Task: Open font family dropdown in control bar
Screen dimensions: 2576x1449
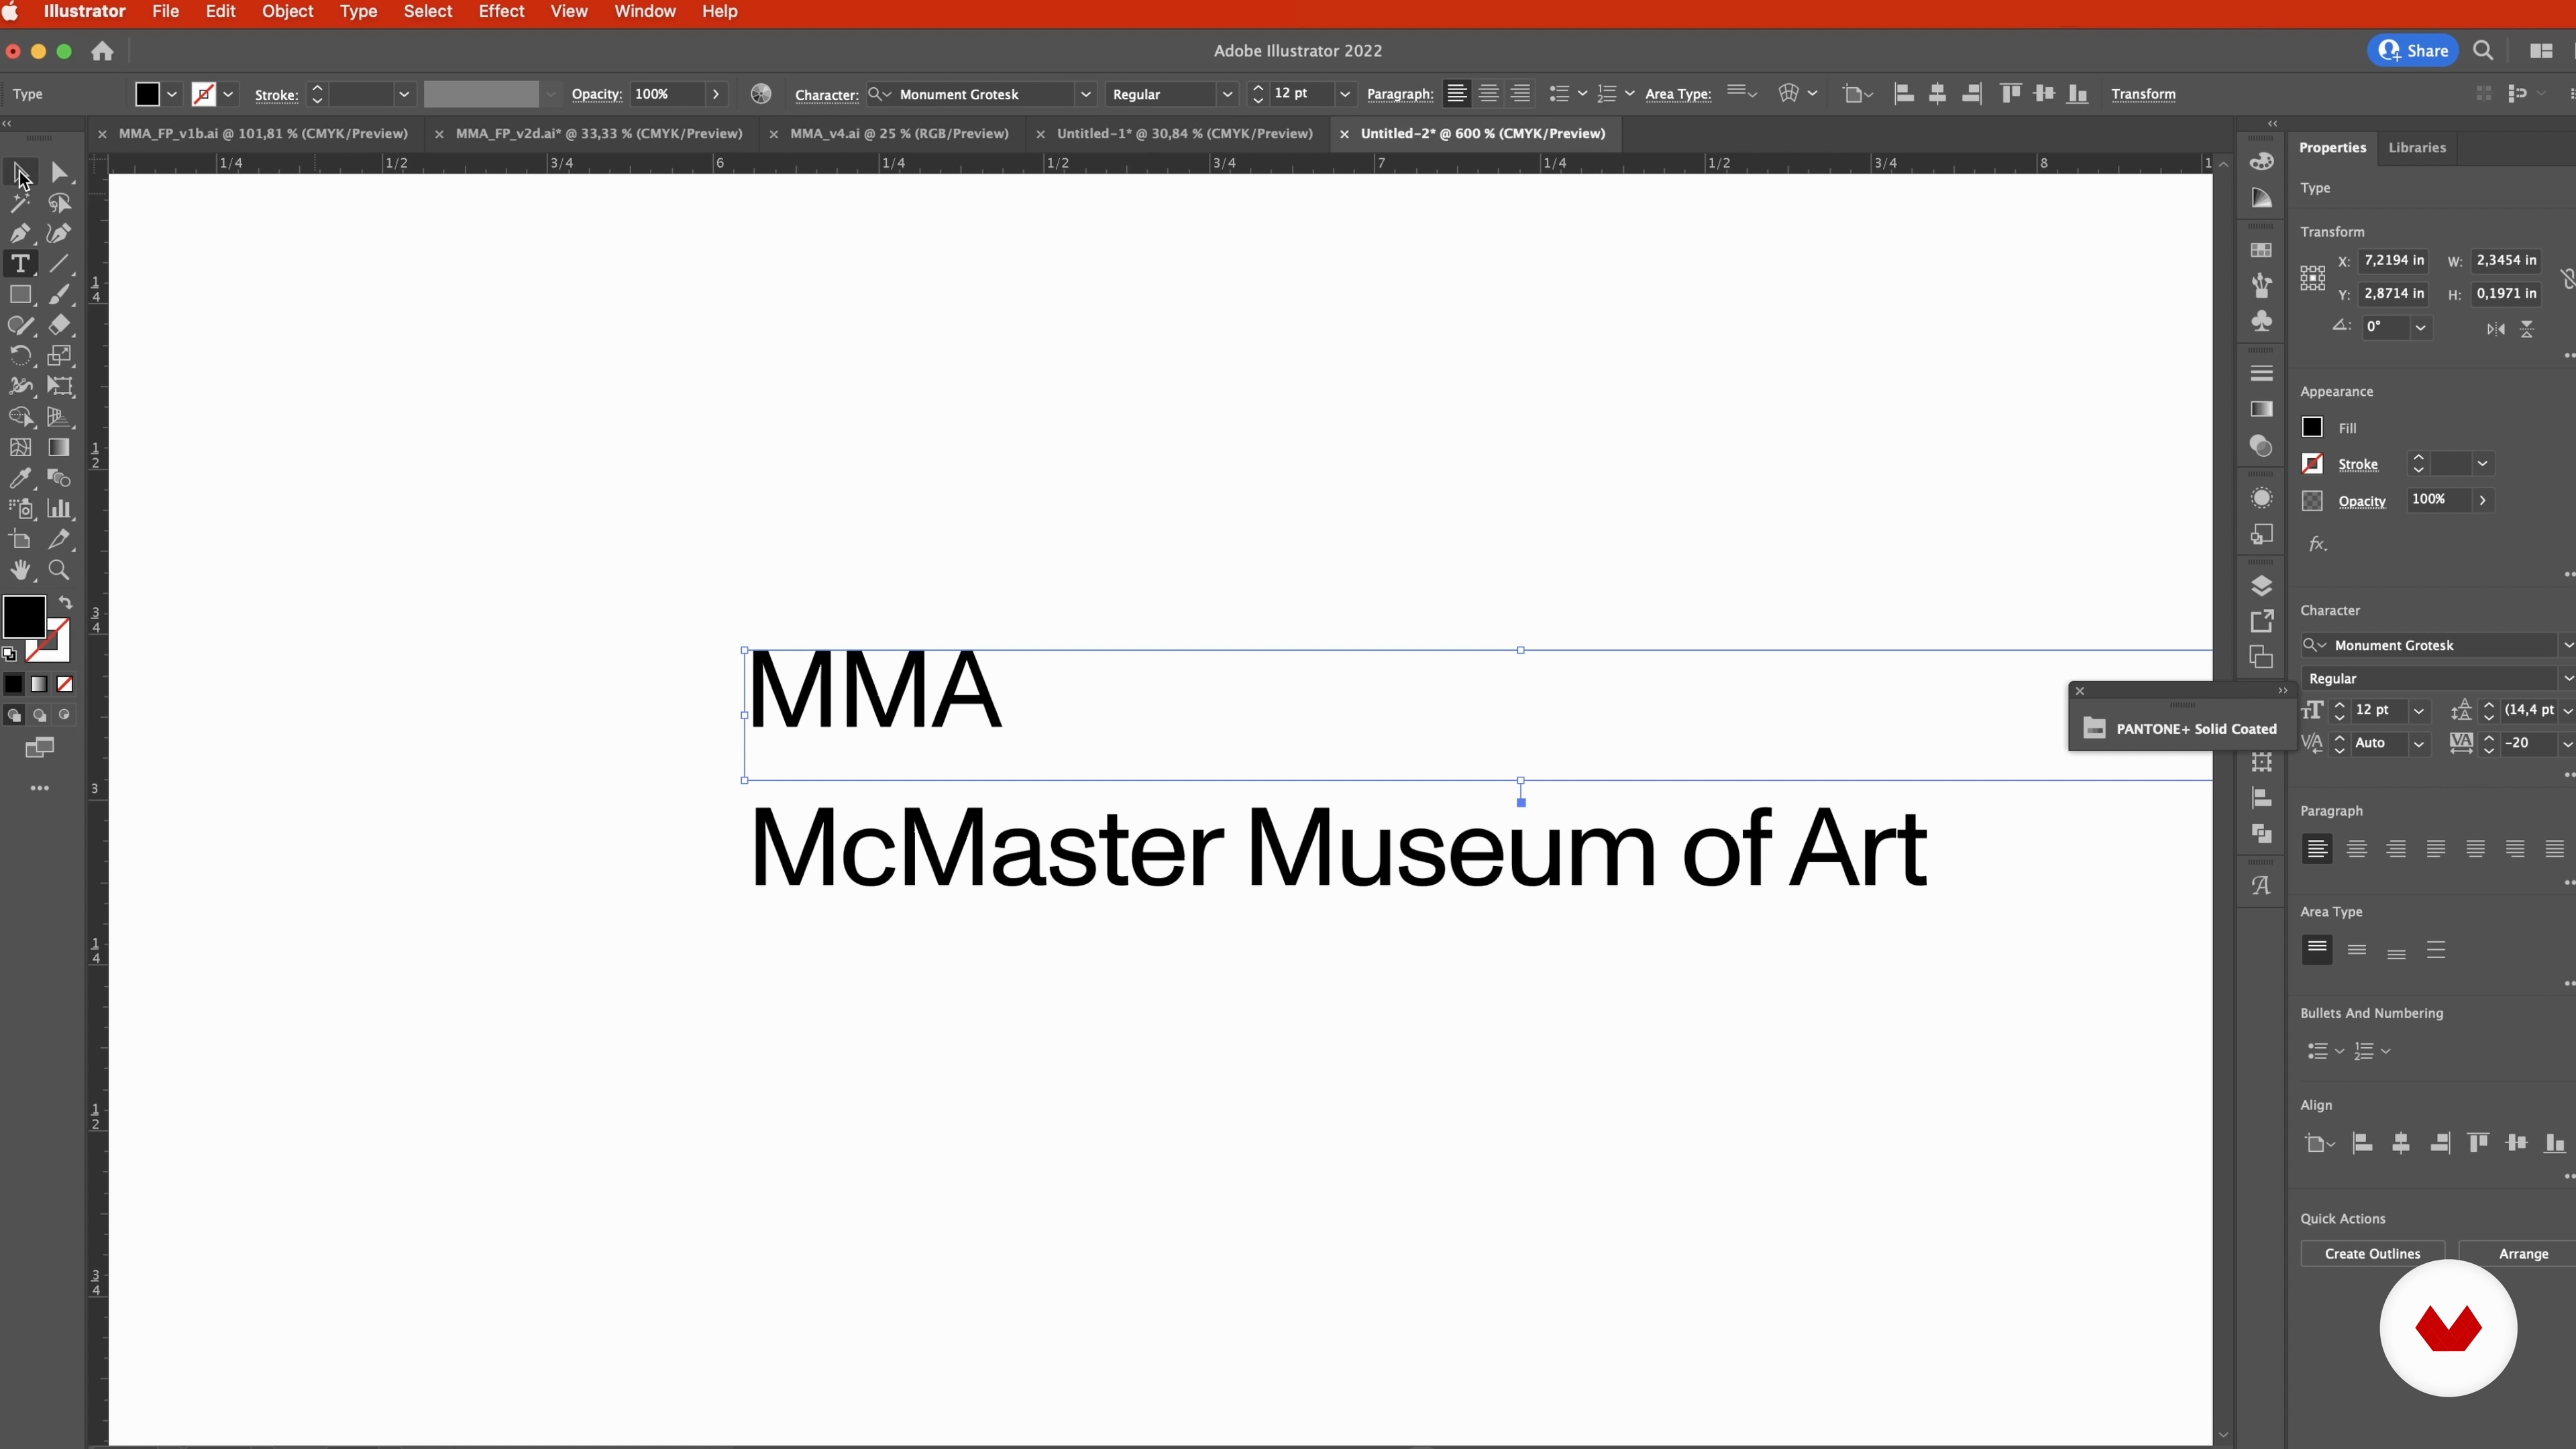Action: pos(1086,94)
